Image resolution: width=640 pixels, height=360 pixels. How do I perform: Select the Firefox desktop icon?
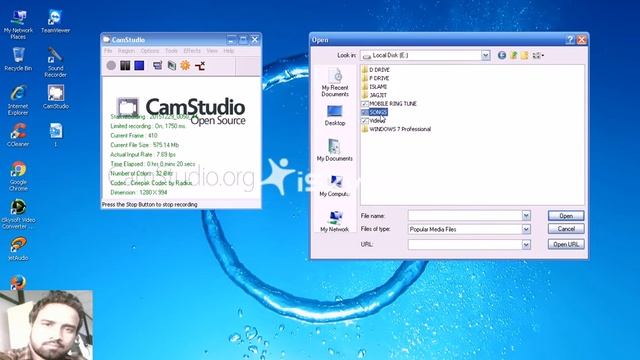point(18,282)
